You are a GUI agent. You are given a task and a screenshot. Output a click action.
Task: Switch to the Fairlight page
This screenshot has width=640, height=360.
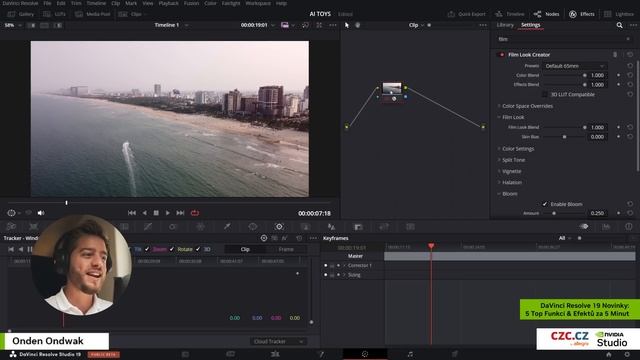[410, 354]
